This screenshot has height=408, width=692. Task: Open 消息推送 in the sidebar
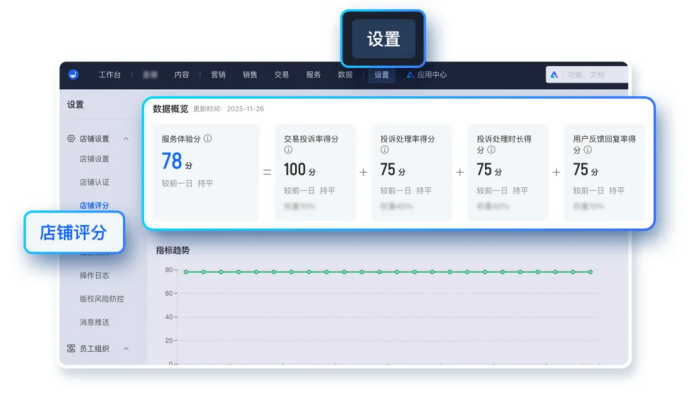(x=94, y=322)
